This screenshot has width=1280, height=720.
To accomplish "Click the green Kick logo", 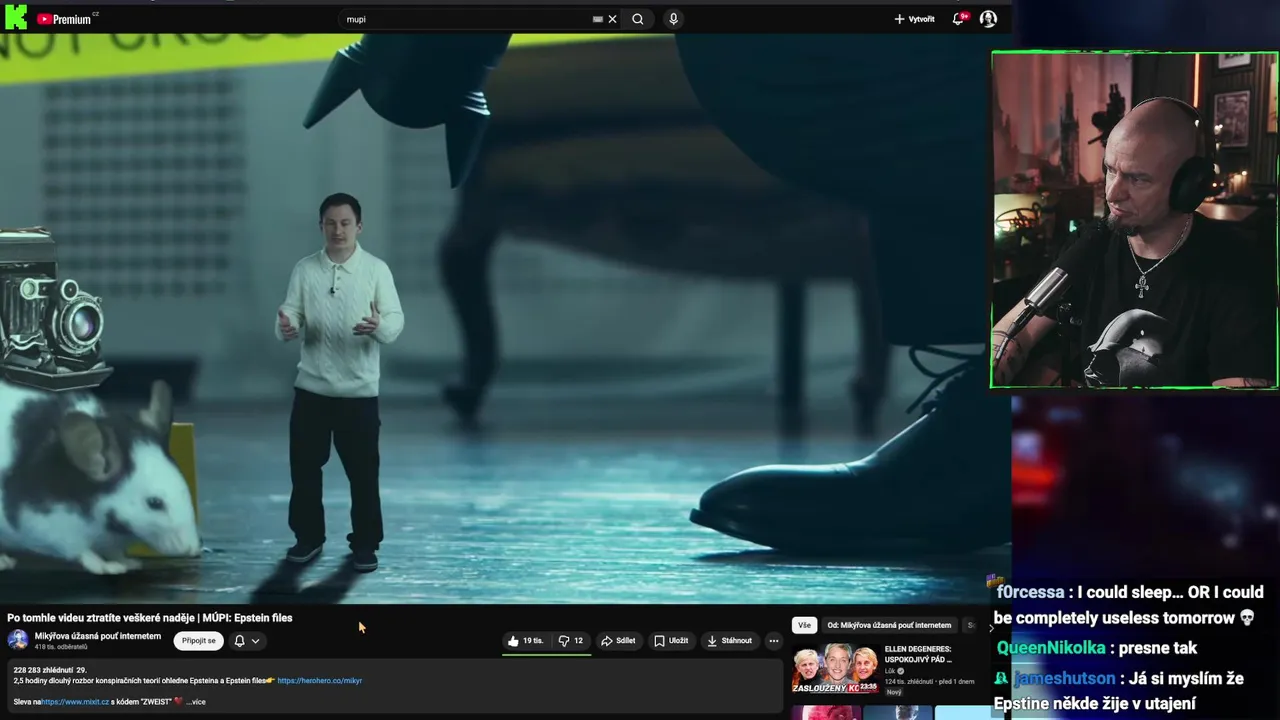I will [x=15, y=17].
